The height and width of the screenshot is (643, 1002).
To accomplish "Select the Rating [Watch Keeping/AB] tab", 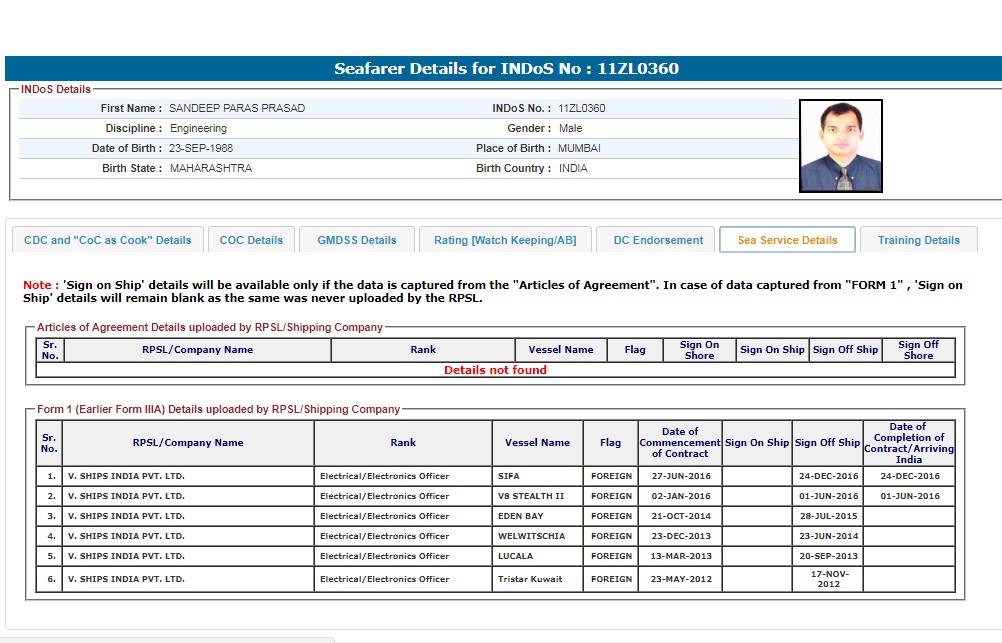I will coord(505,240).
